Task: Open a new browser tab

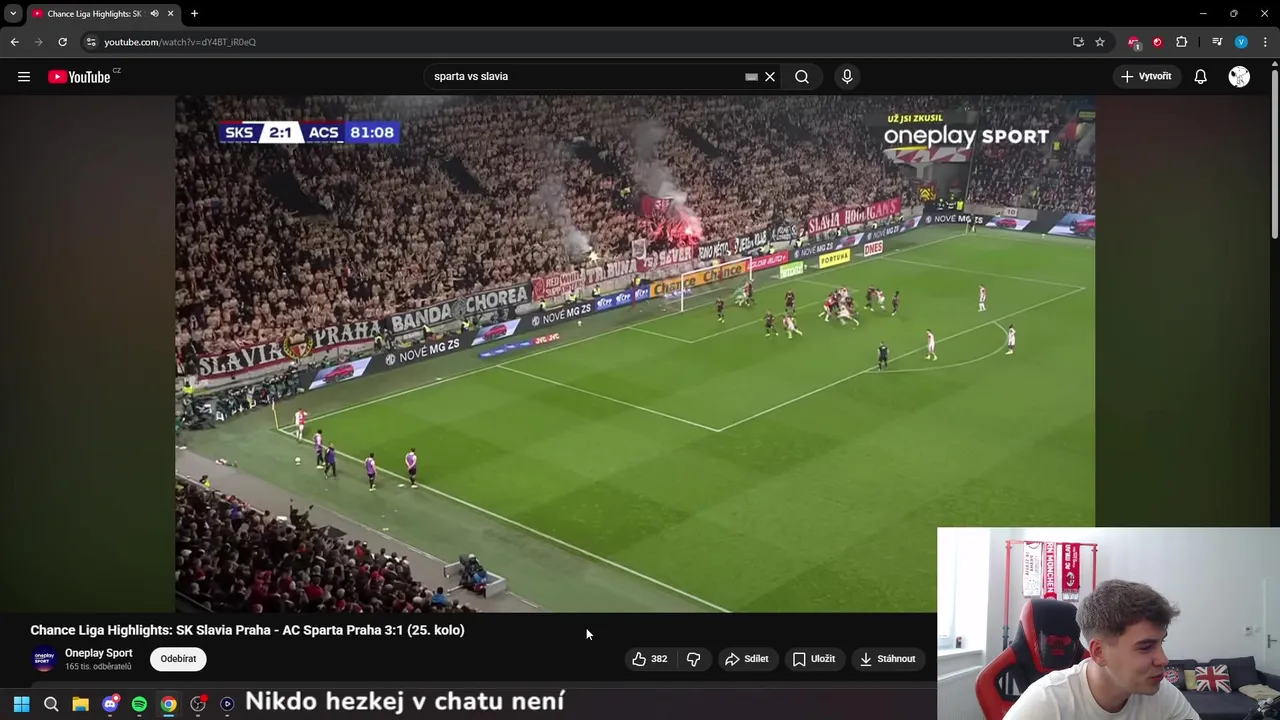Action: click(x=194, y=14)
